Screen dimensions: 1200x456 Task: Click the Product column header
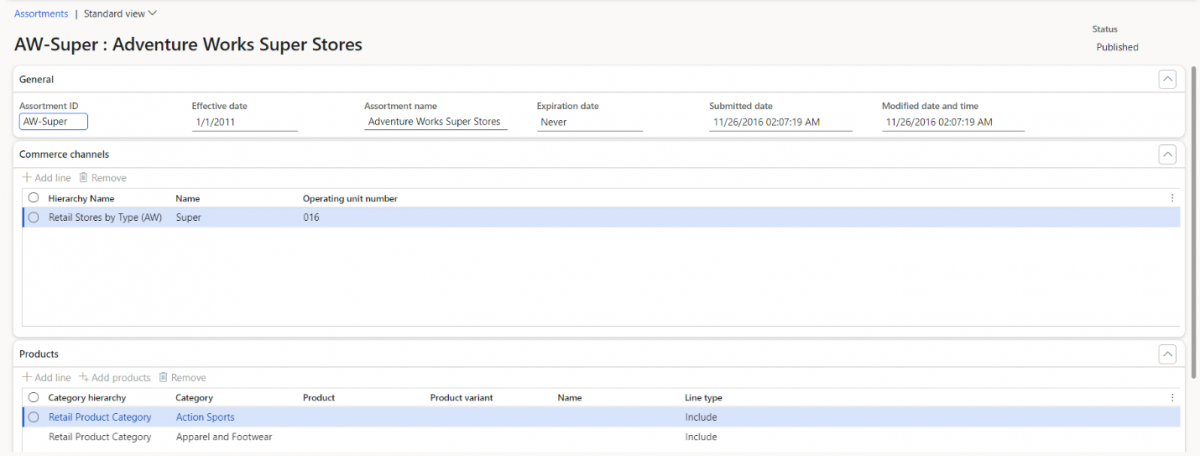point(319,397)
